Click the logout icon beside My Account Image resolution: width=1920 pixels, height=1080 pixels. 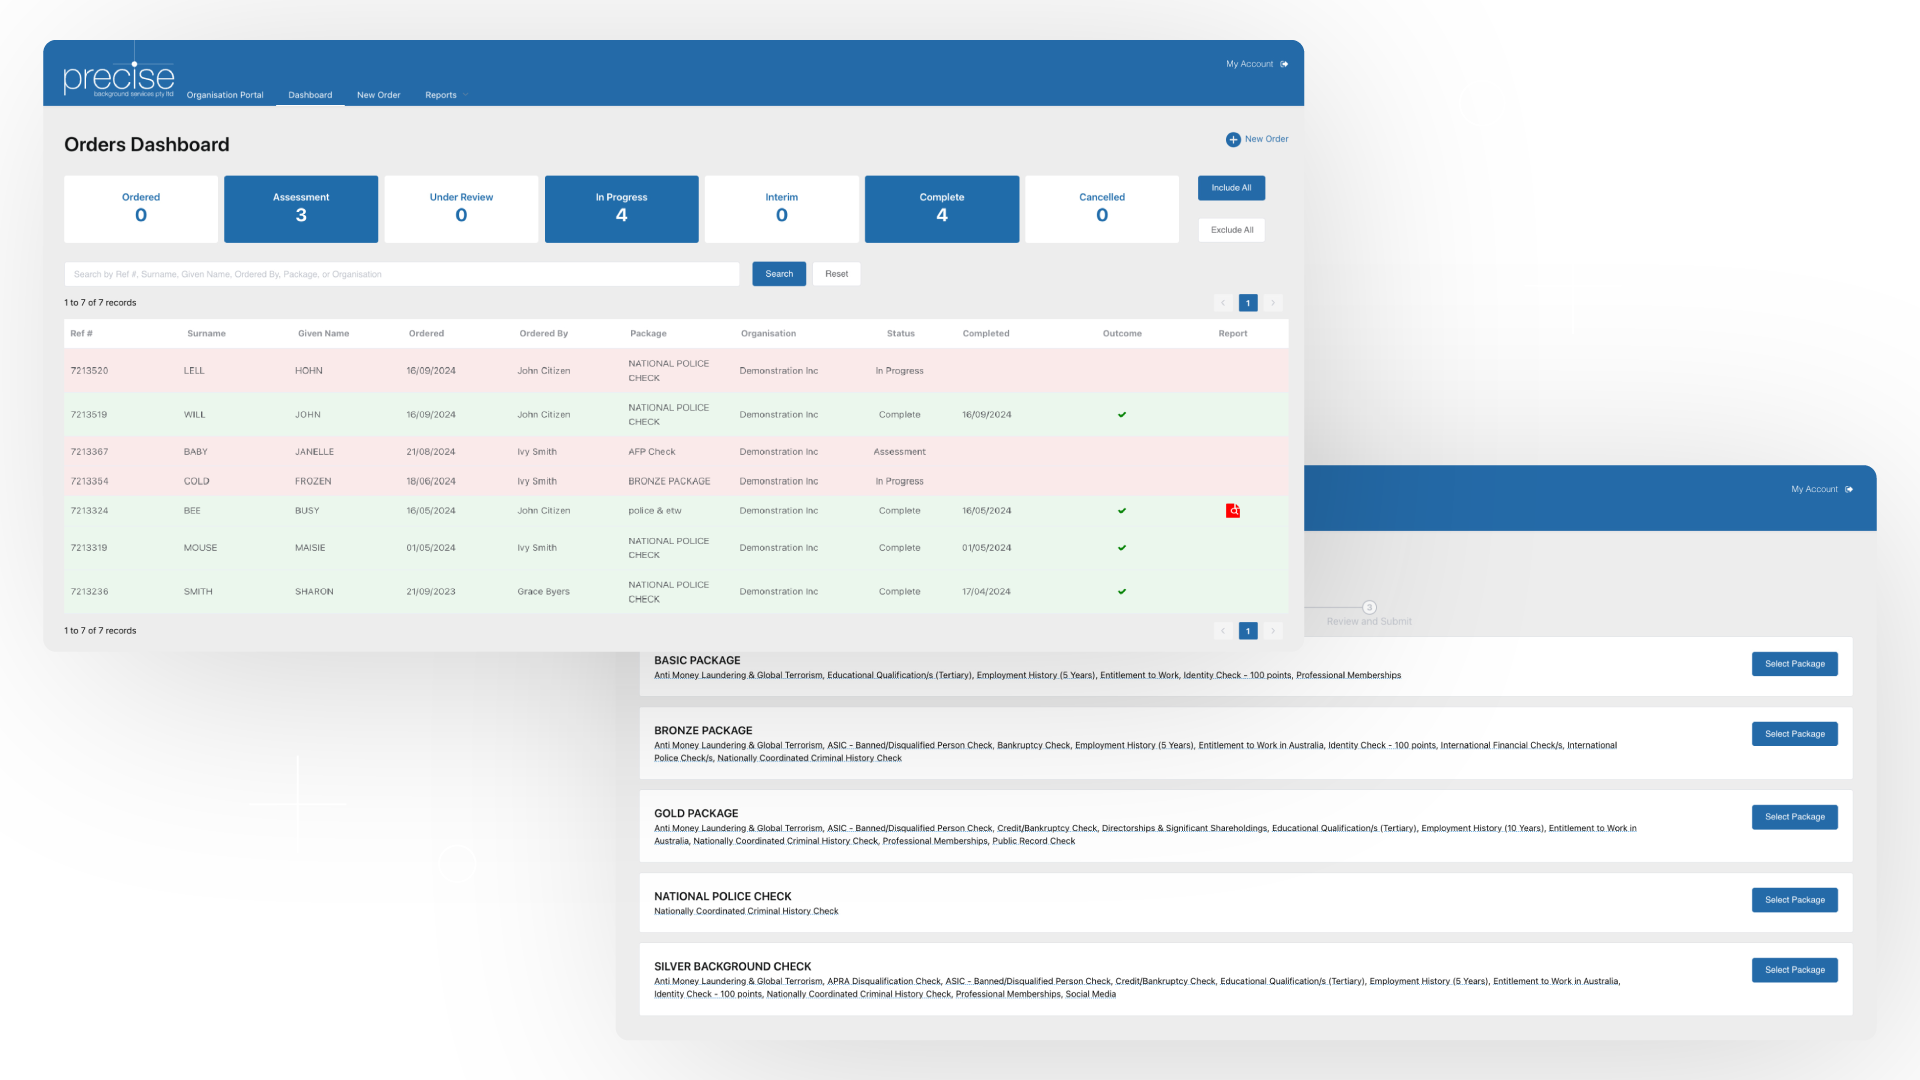click(x=1284, y=64)
